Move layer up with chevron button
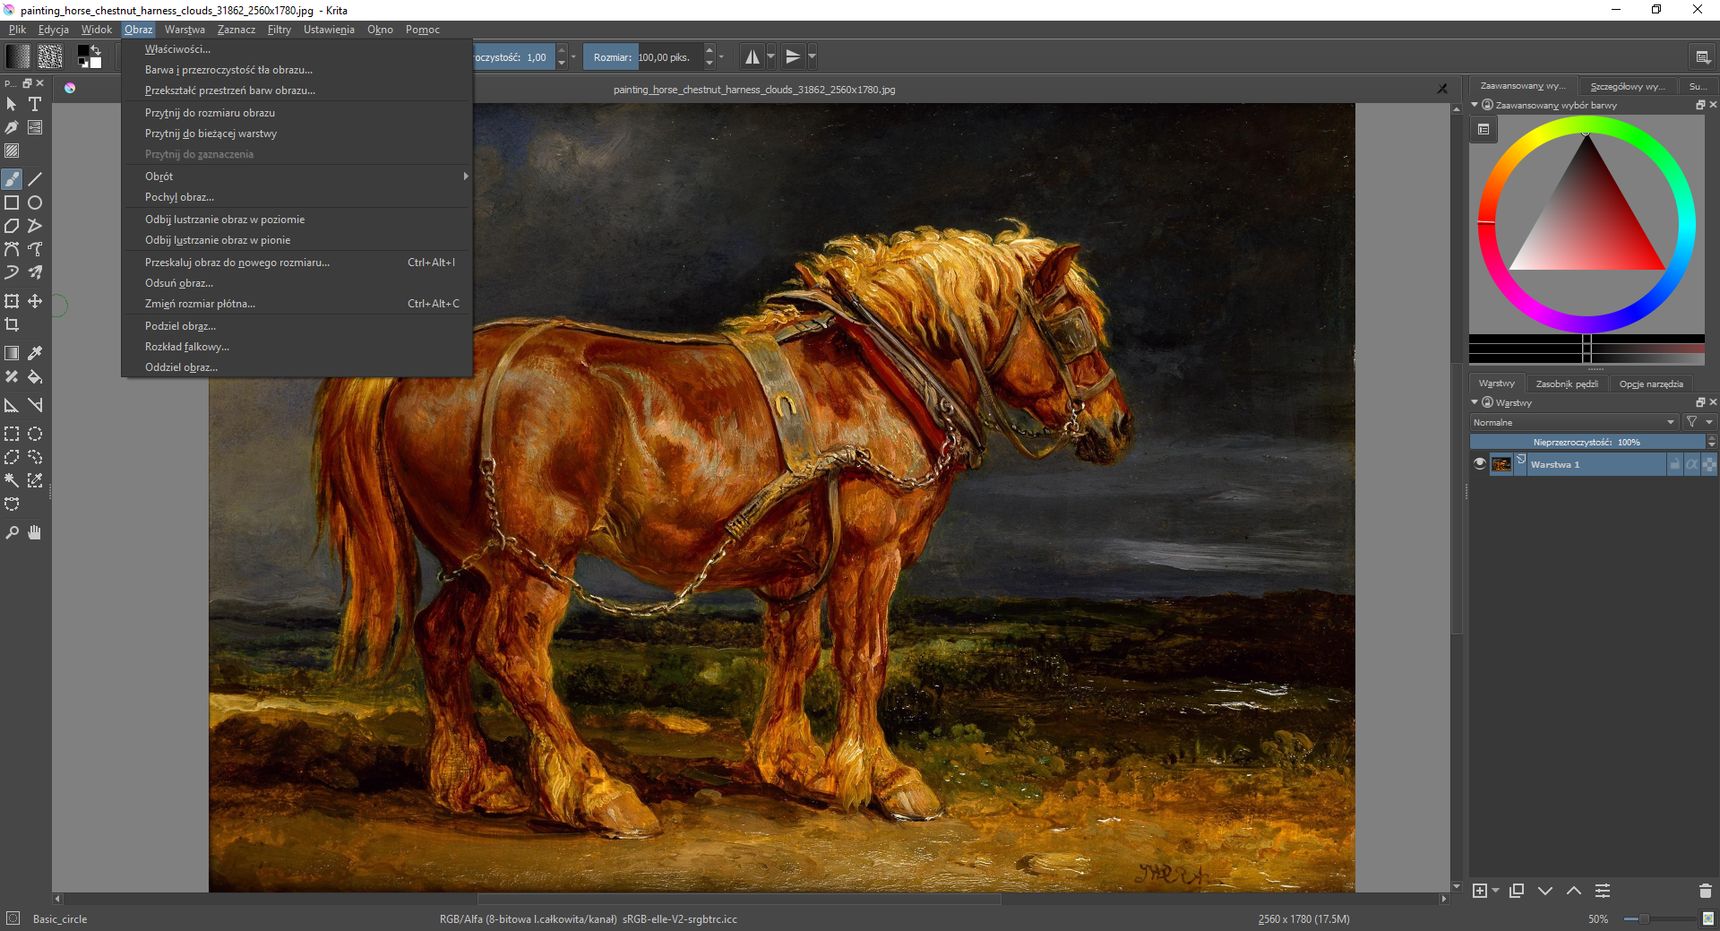 pos(1574,891)
